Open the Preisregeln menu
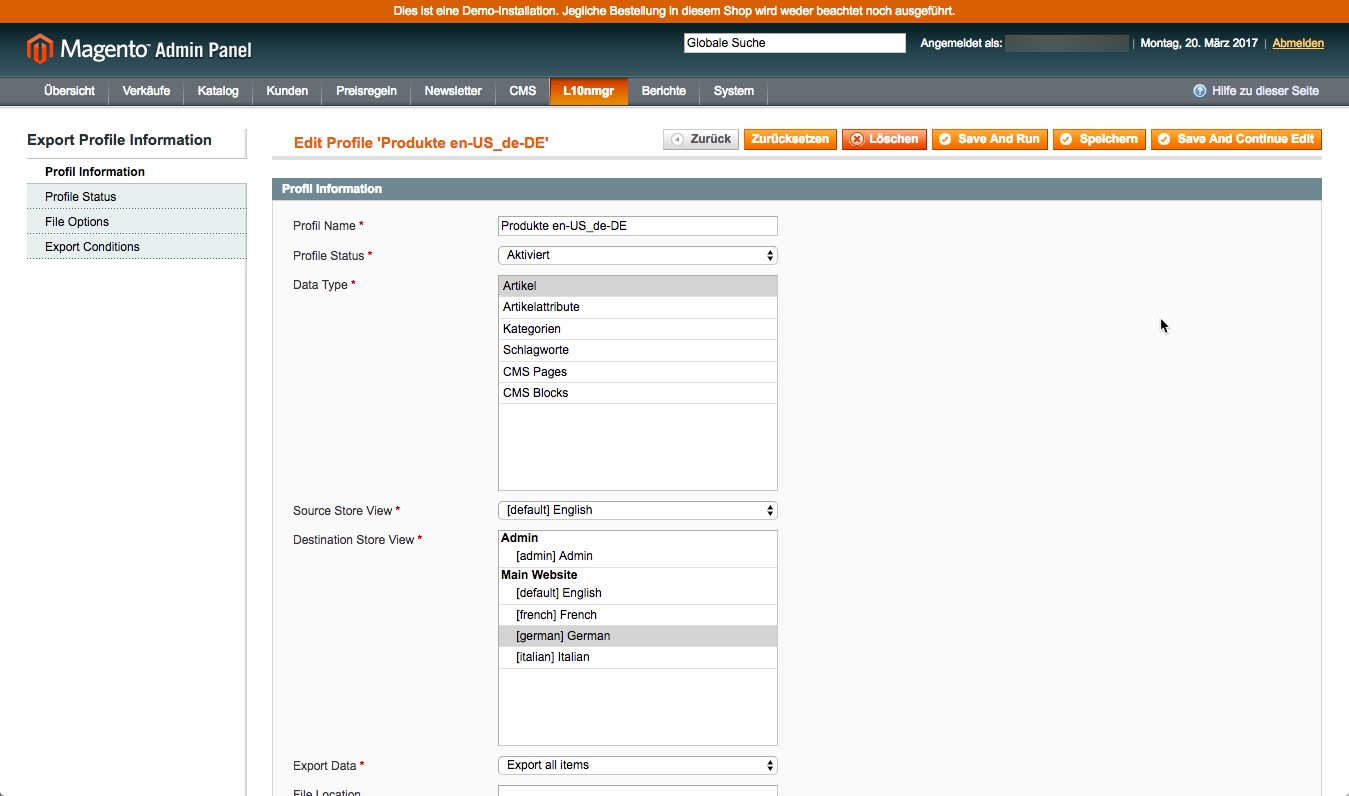The height and width of the screenshot is (796, 1349). click(x=366, y=91)
